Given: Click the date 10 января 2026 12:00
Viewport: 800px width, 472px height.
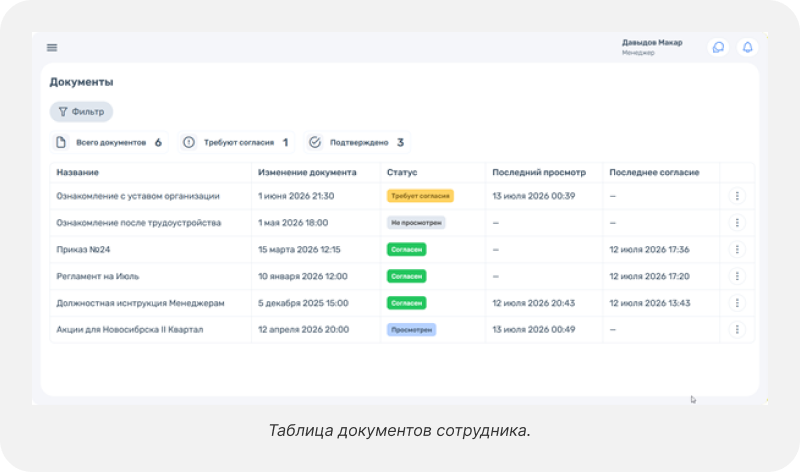Looking at the screenshot, I should click(x=303, y=276).
